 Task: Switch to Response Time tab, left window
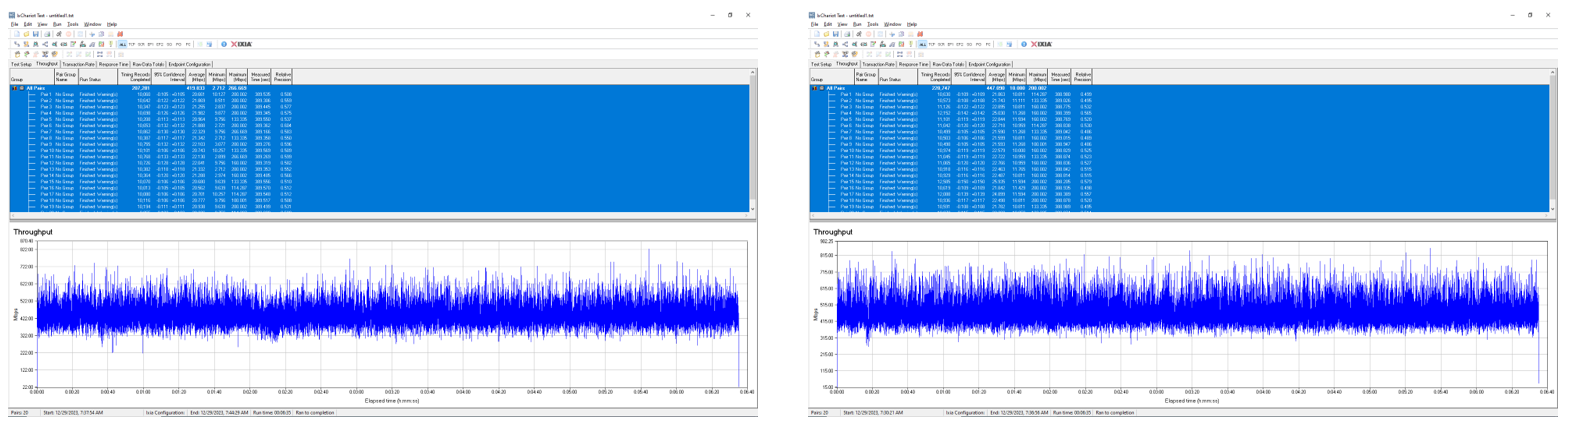[x=113, y=64]
